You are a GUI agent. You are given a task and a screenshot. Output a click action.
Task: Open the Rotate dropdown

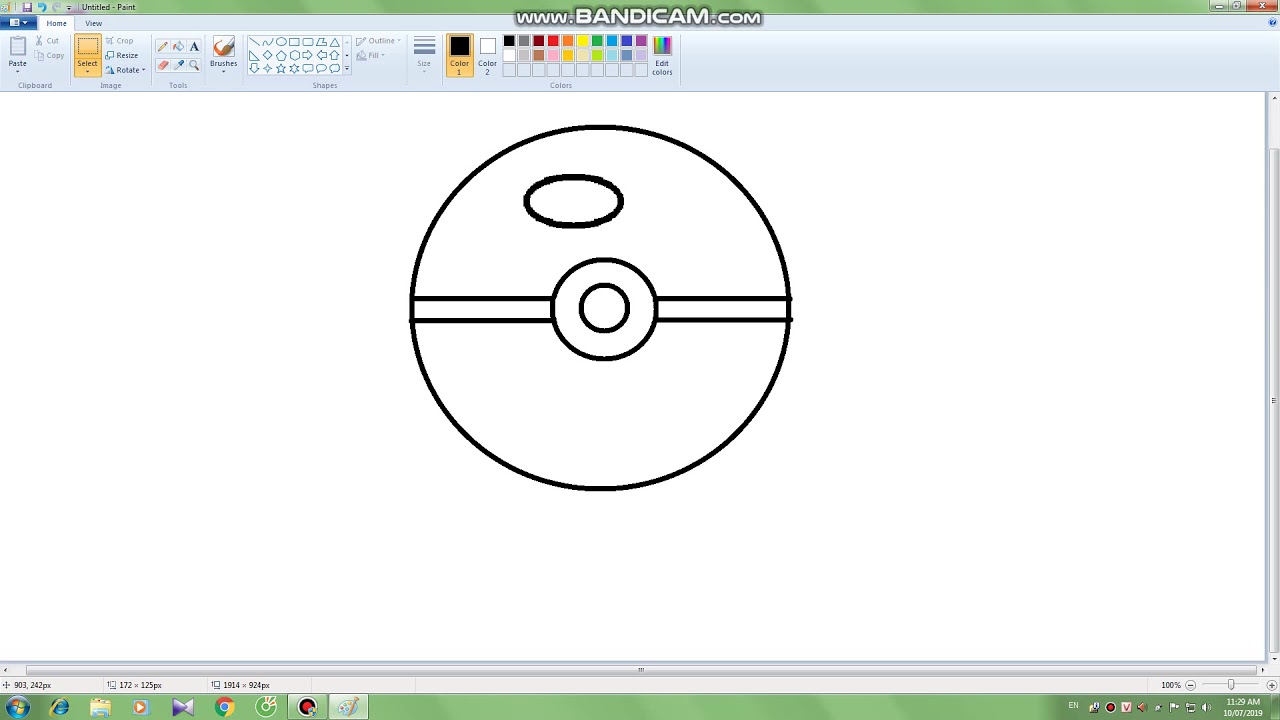(125, 70)
